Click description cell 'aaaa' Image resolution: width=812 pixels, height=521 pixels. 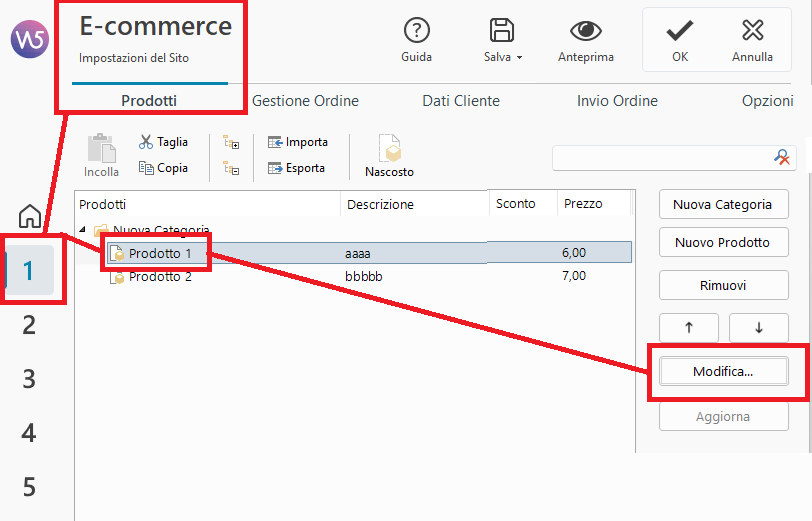[x=358, y=254]
